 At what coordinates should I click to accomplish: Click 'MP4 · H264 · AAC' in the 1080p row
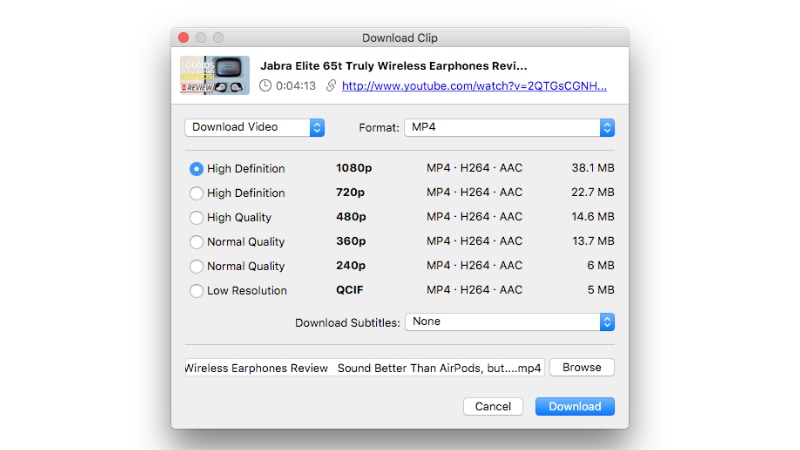tap(474, 168)
